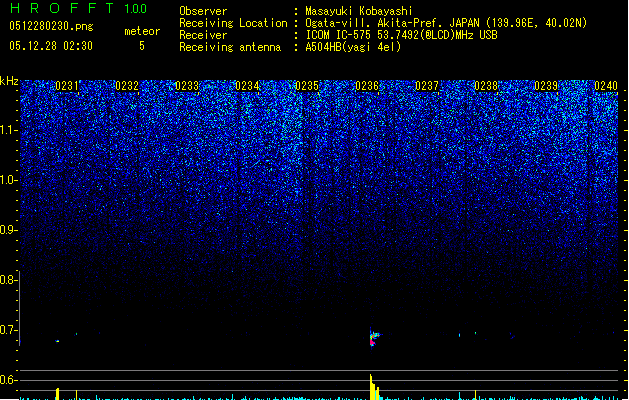Click the observer name Masayuki Kobayashi
Screen dimensions: 629x400
click(x=359, y=11)
